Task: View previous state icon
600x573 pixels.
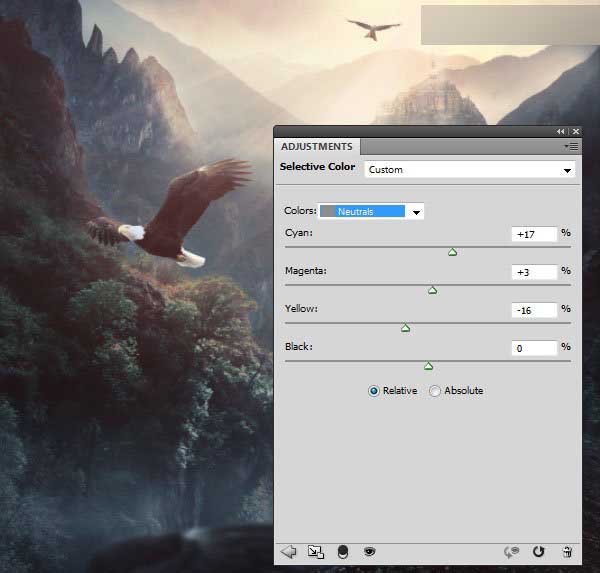Action: pyautogui.click(x=511, y=552)
